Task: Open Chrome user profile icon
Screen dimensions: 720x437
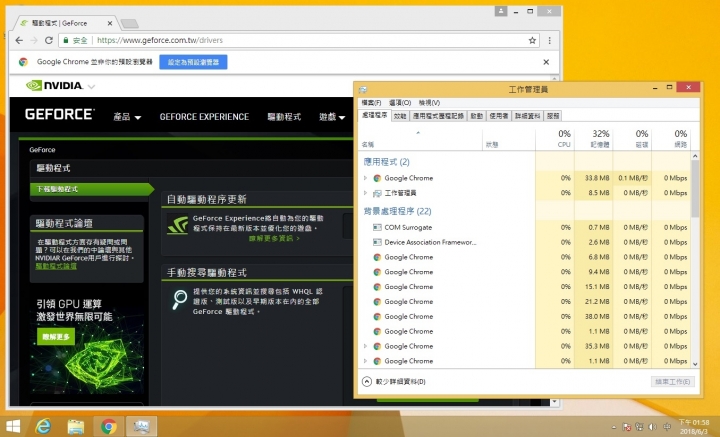Action: point(501,11)
